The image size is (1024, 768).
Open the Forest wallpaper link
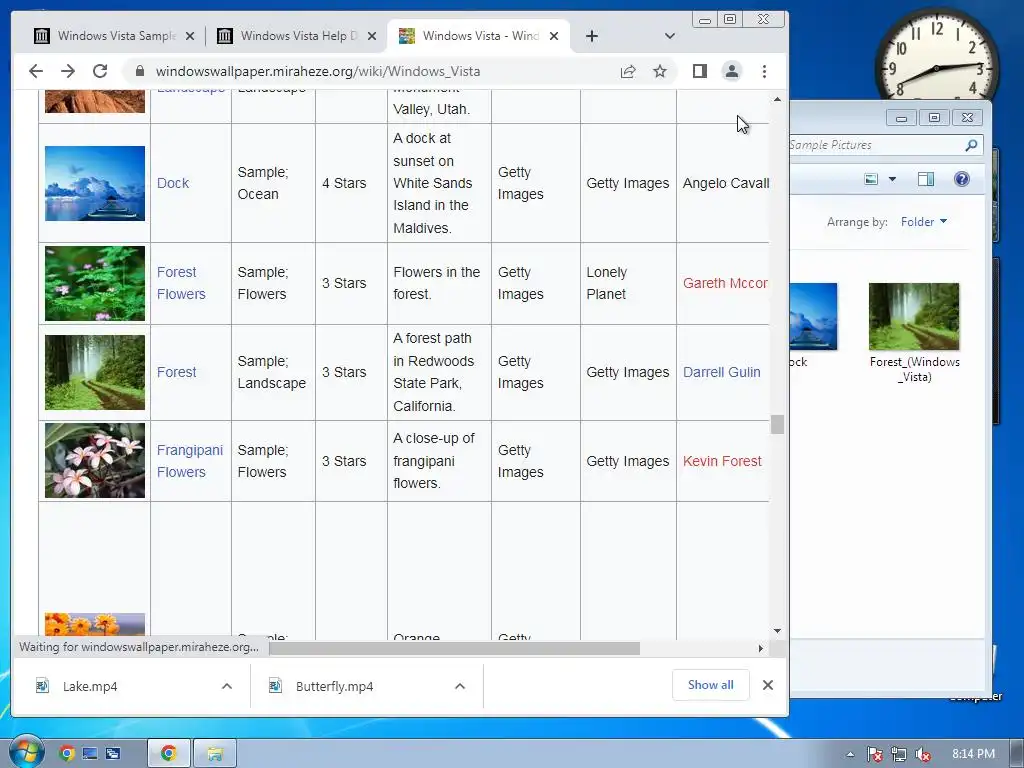(x=176, y=372)
